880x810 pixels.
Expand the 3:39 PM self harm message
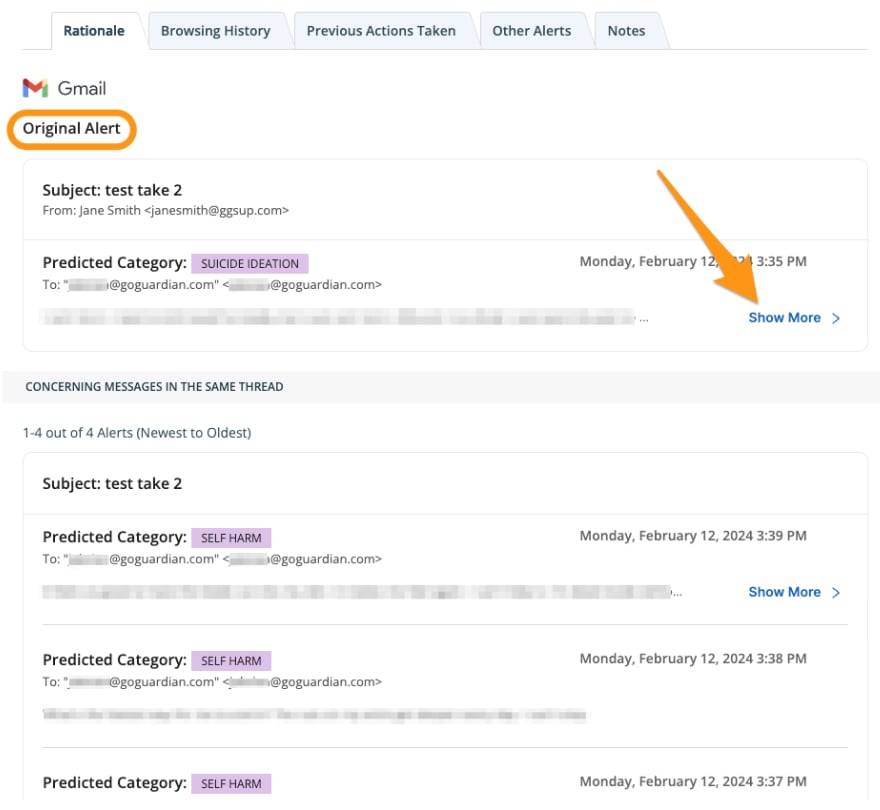(x=785, y=592)
